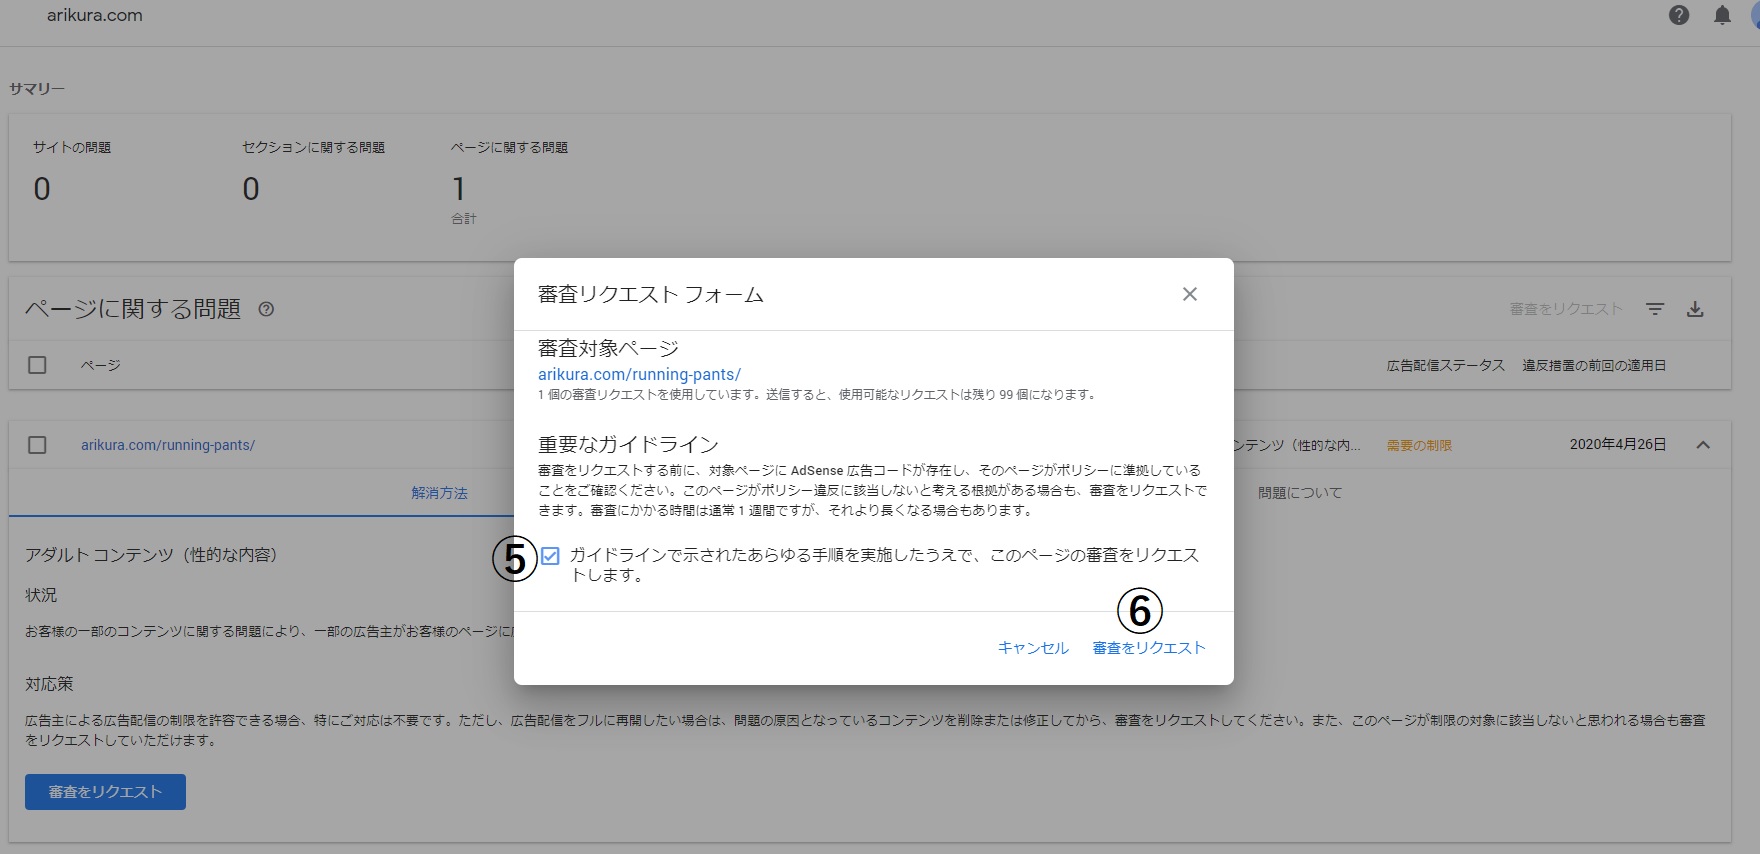Click the filter icon above the table

pos(1655,309)
